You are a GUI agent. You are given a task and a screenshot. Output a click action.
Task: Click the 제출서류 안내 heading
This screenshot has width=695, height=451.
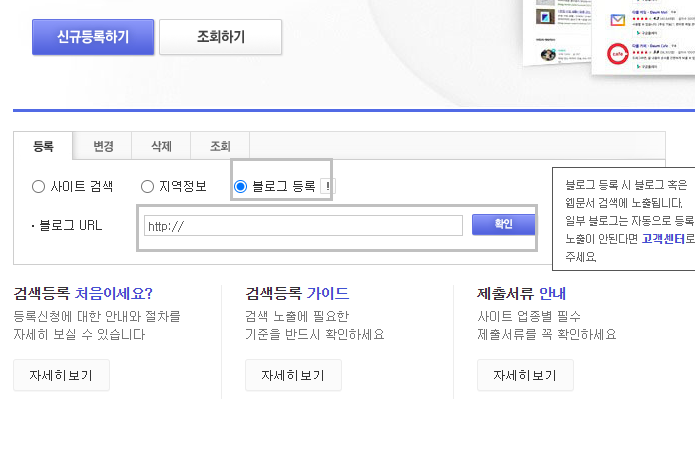coord(521,293)
